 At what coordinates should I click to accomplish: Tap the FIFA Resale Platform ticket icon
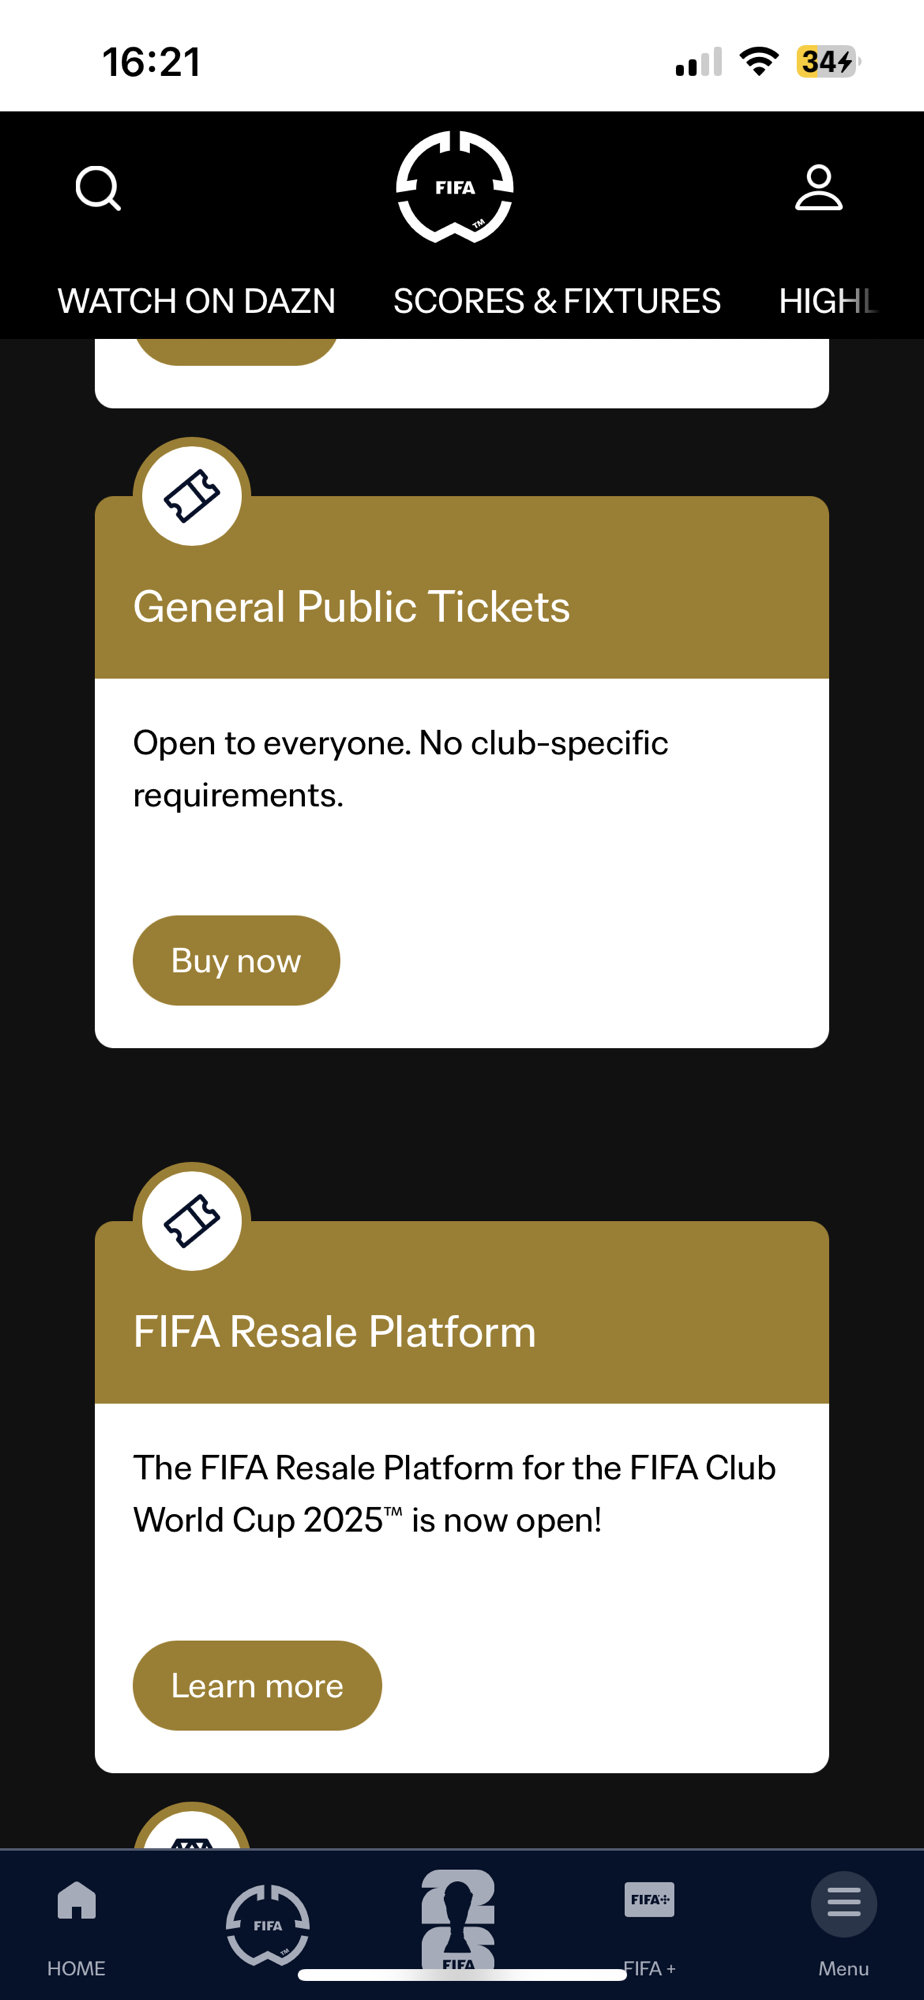click(x=192, y=1221)
